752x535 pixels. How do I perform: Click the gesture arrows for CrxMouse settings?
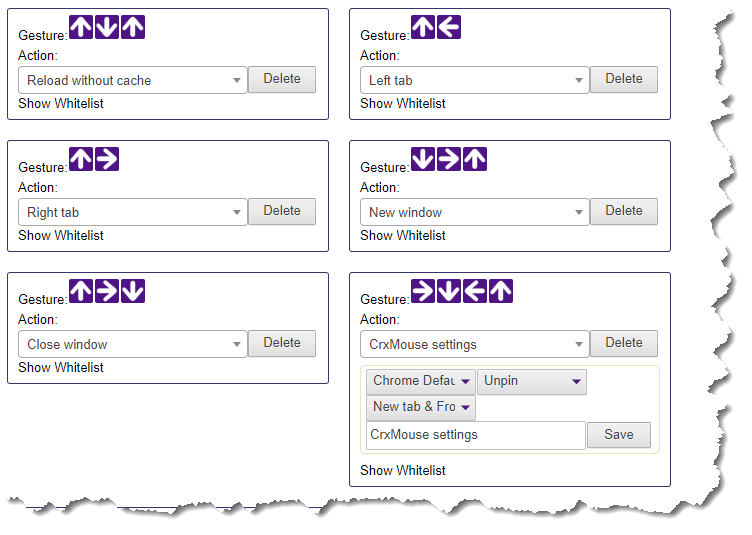[462, 291]
